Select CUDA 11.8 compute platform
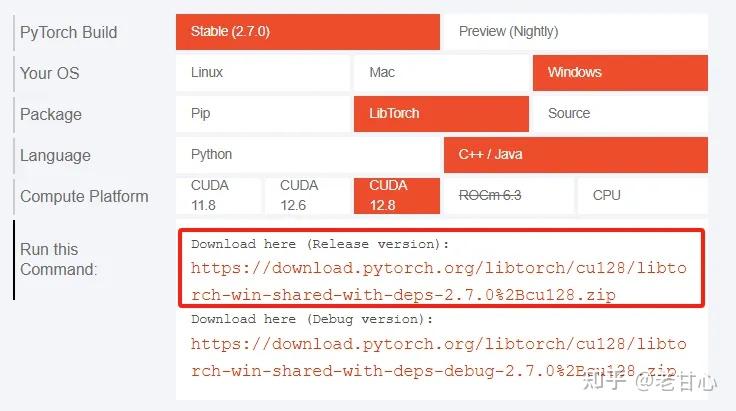 [218, 196]
